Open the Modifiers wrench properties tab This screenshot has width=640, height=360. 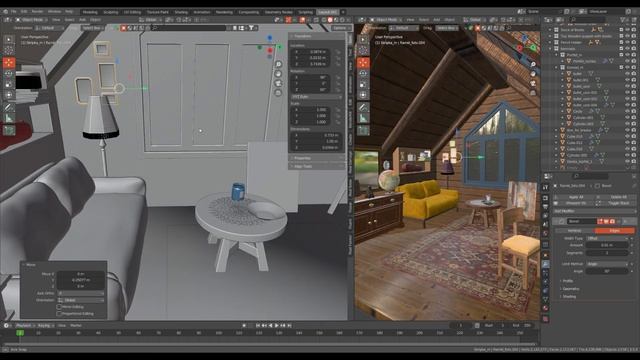[x=545, y=264]
